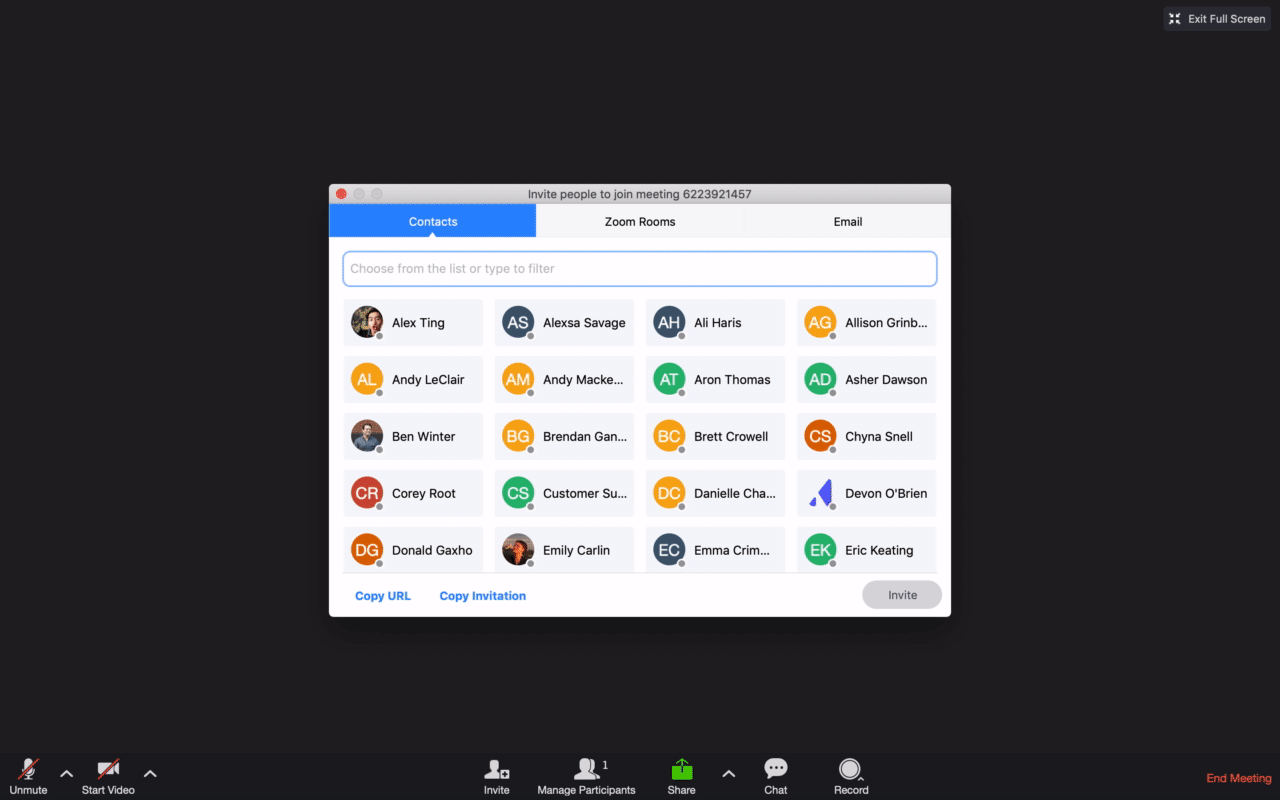This screenshot has width=1280, height=800.
Task: Select Brett Crowell BC avatar
Action: click(669, 436)
